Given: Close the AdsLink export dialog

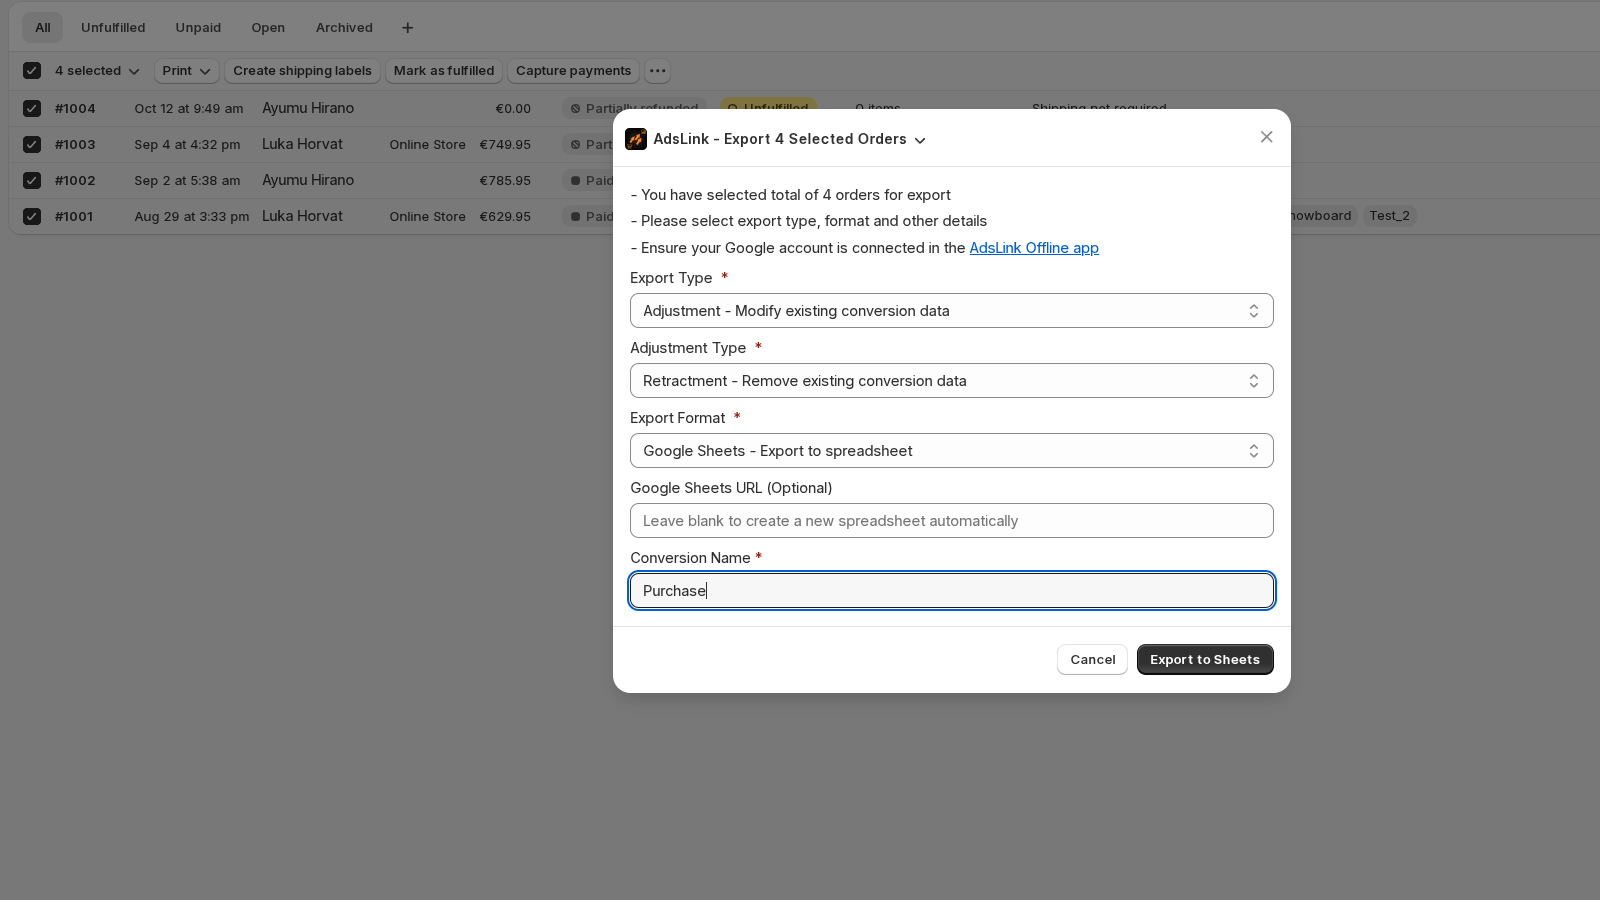Looking at the screenshot, I should pyautogui.click(x=1266, y=137).
